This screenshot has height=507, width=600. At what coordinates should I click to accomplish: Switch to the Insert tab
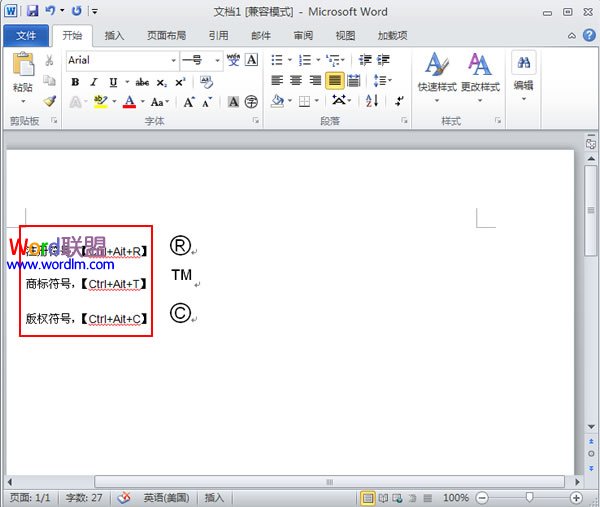coord(115,35)
